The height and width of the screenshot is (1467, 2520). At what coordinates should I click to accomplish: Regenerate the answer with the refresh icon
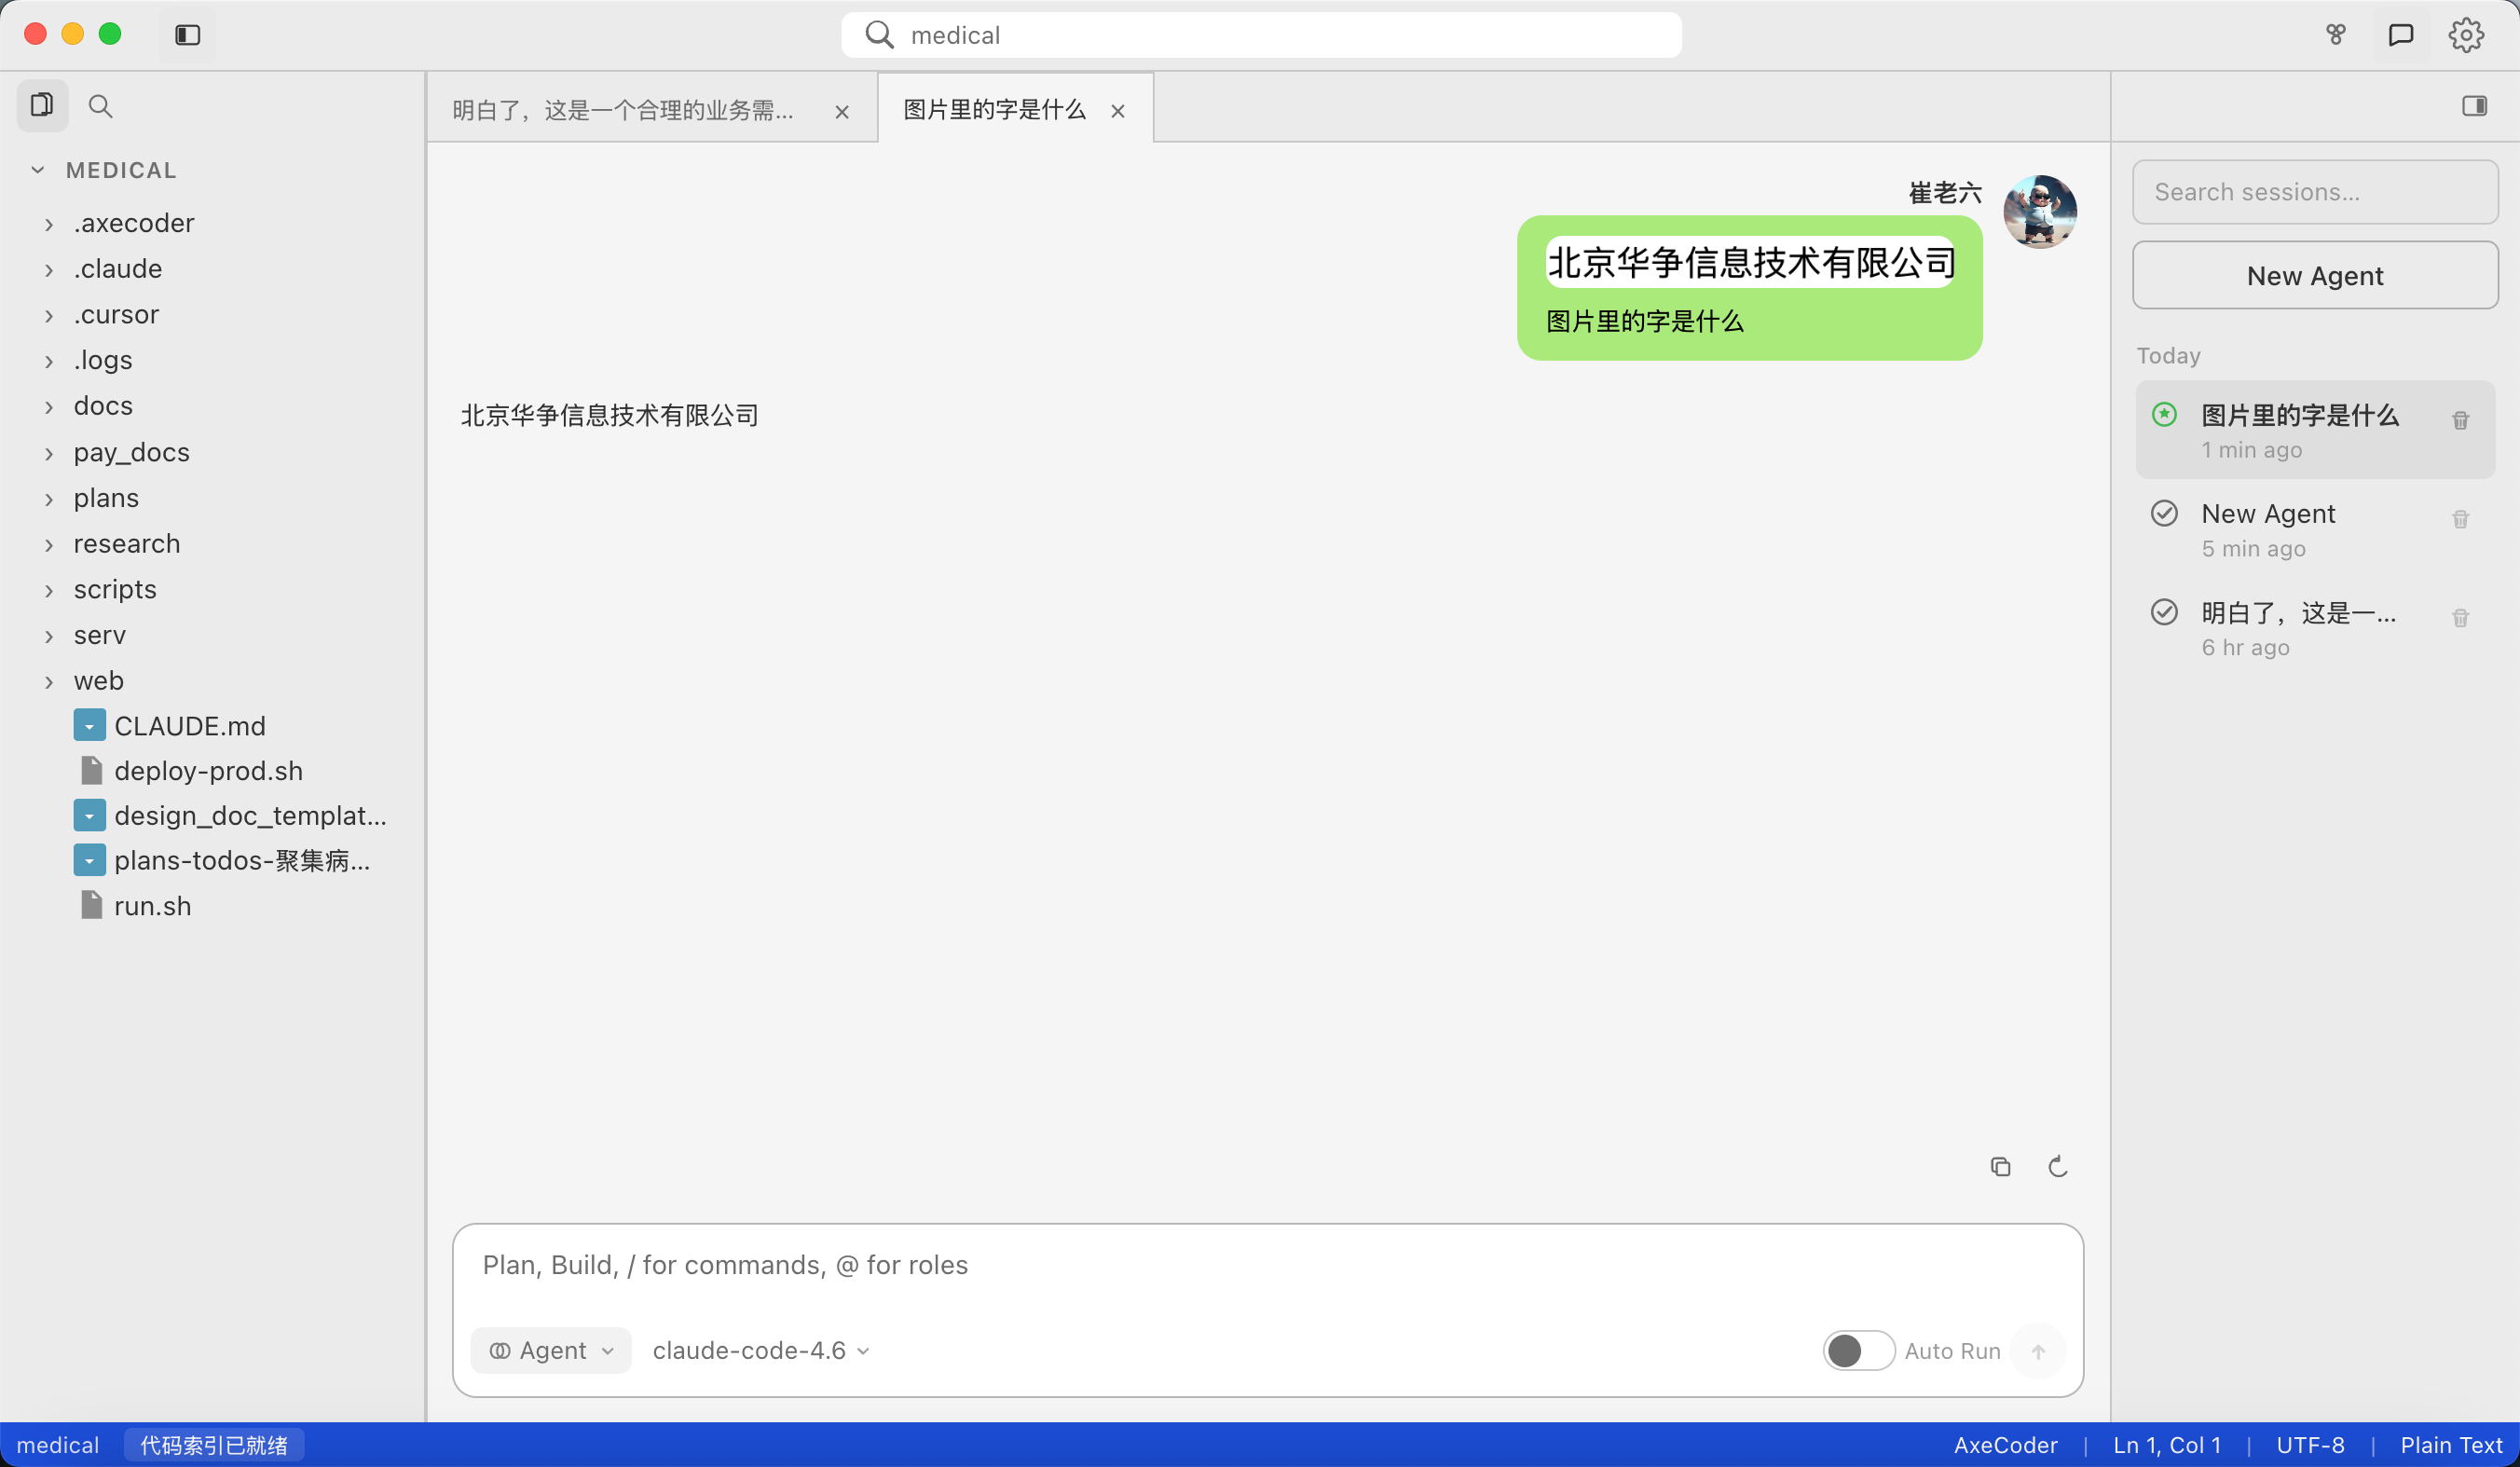tap(2057, 1166)
